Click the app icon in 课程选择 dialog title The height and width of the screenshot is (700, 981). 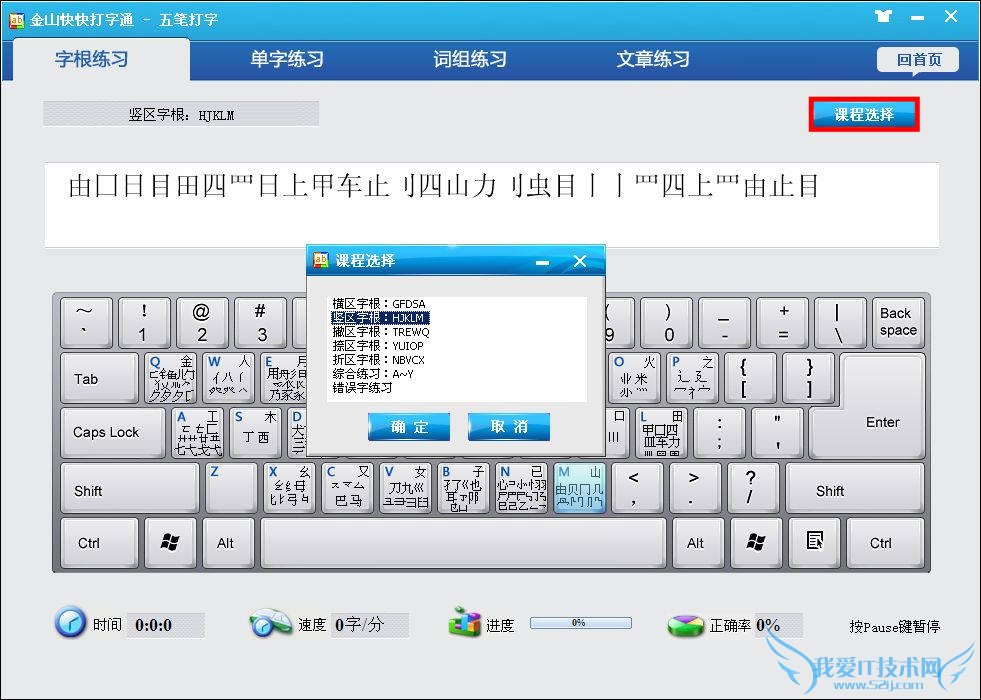point(321,260)
